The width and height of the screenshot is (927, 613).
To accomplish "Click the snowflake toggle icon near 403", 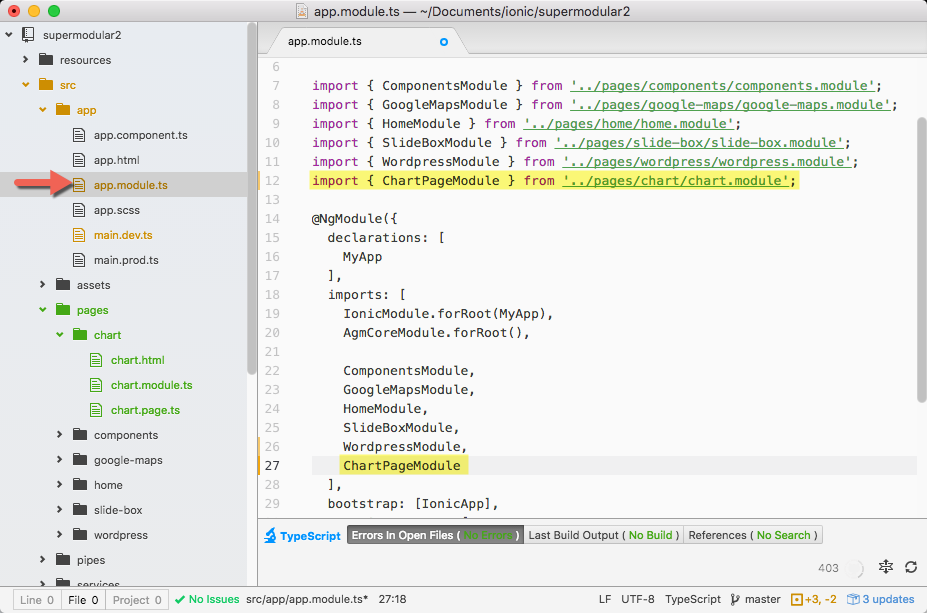I will coord(886,567).
